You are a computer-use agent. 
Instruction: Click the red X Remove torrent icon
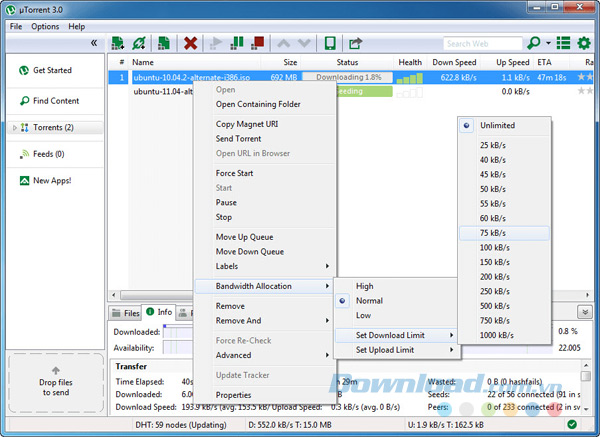[x=190, y=43]
